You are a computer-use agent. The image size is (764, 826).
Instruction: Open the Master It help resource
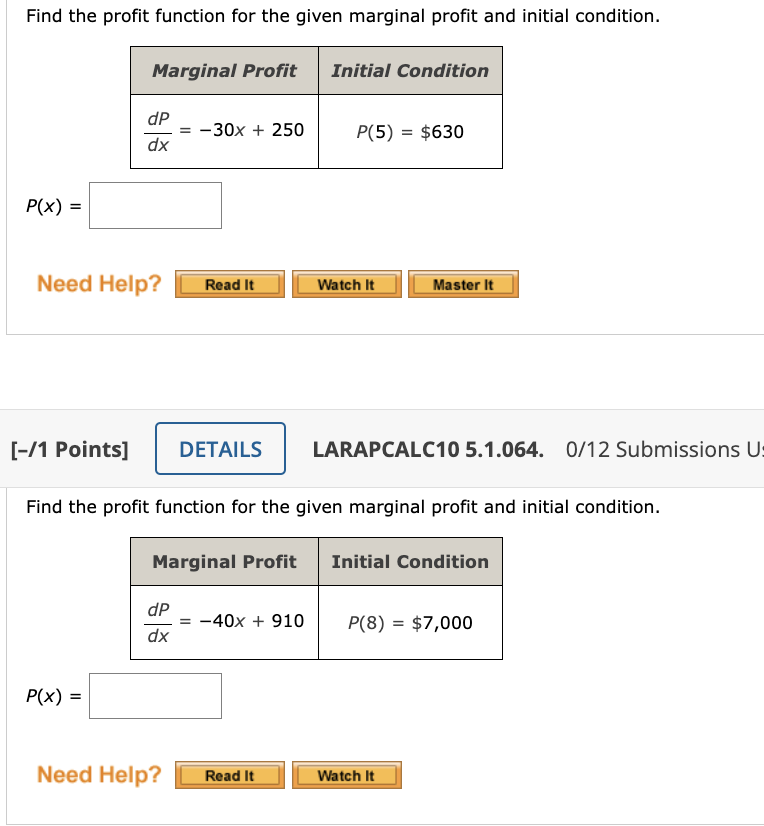[x=463, y=284]
